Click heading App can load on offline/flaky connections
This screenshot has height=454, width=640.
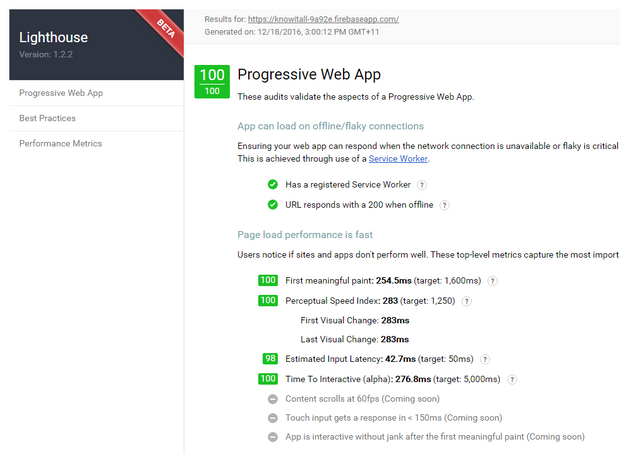[331, 126]
